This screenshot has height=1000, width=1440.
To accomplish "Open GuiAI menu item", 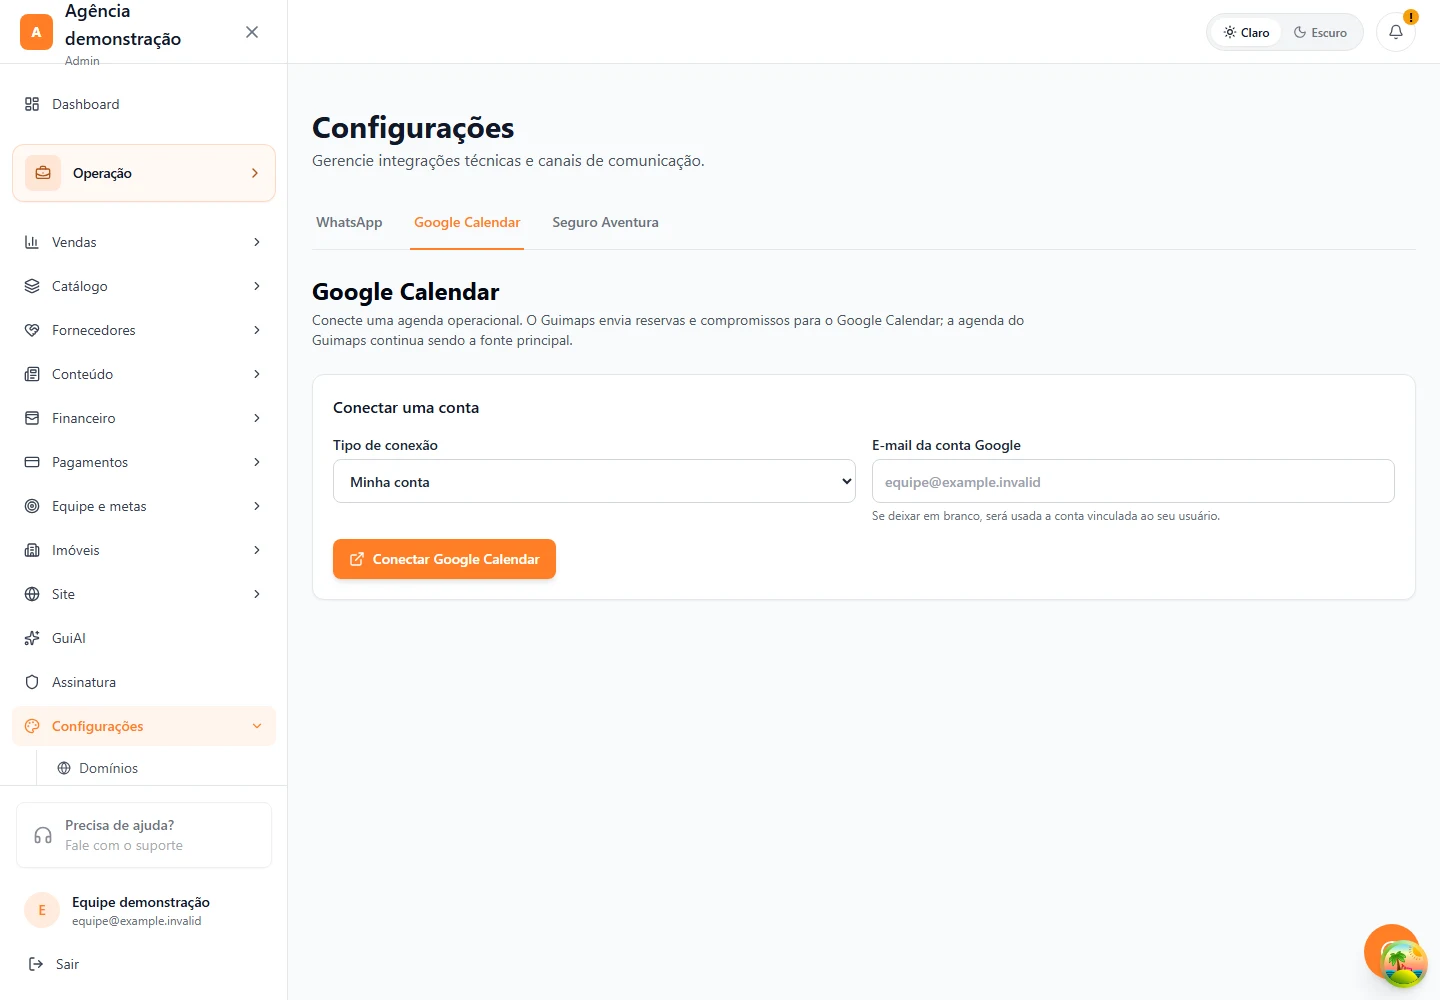I will point(144,638).
